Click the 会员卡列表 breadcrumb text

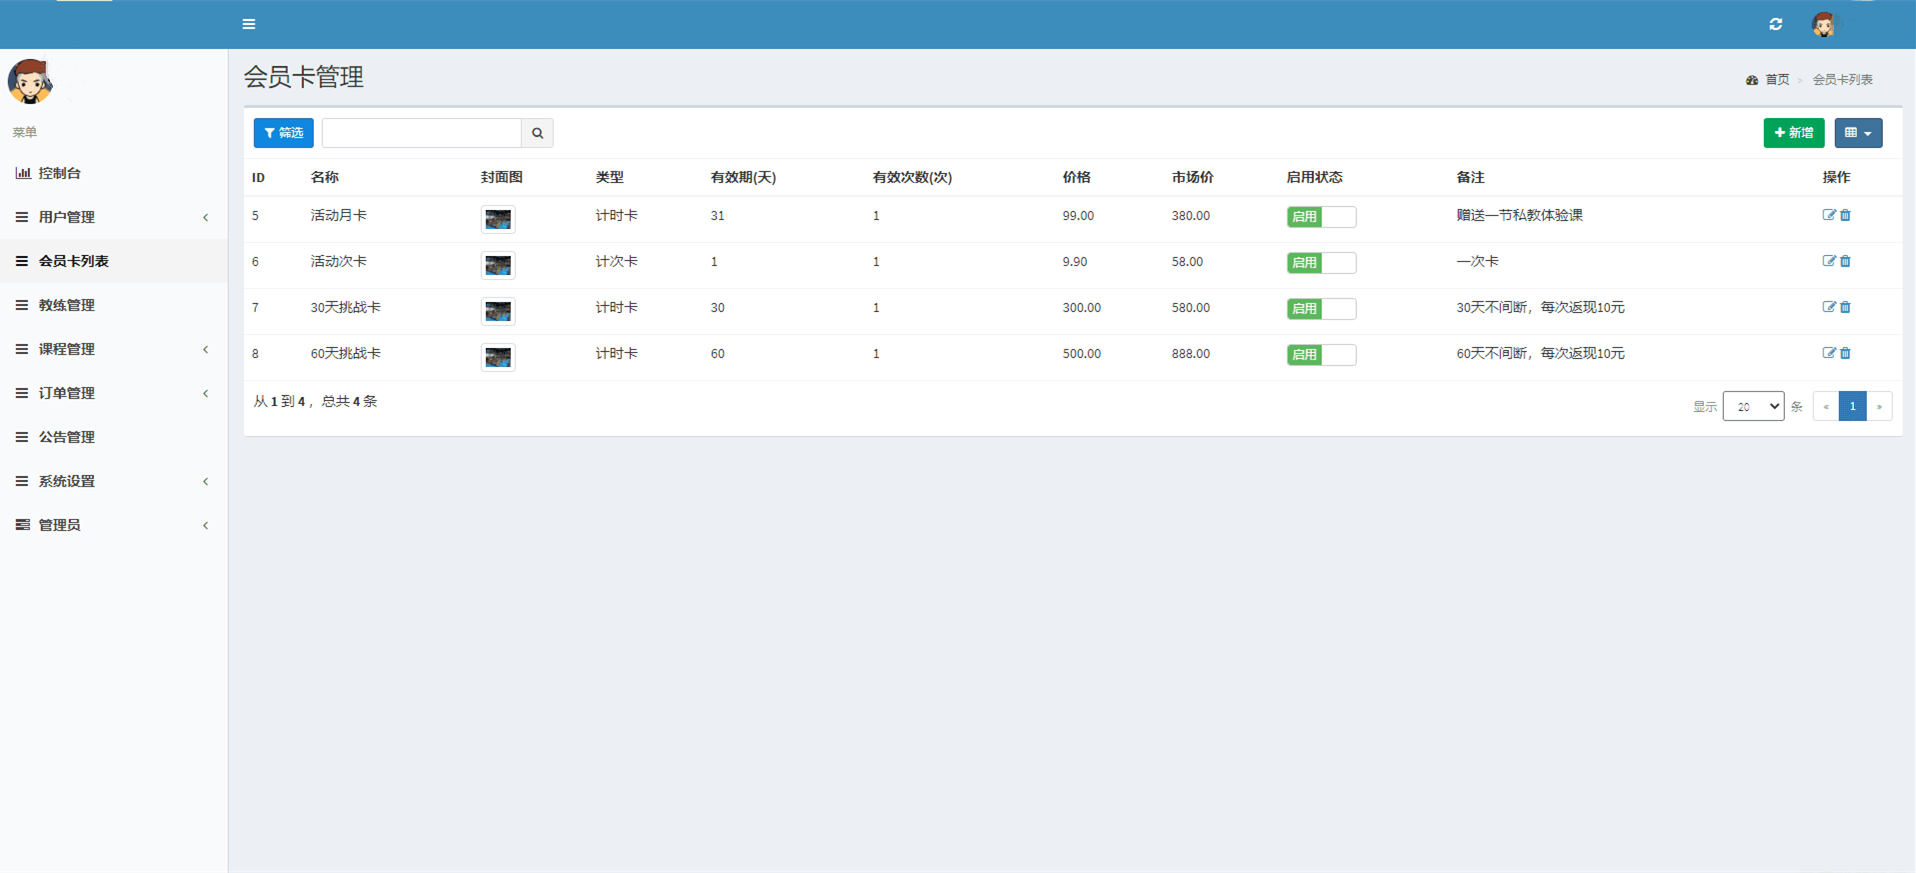1842,80
